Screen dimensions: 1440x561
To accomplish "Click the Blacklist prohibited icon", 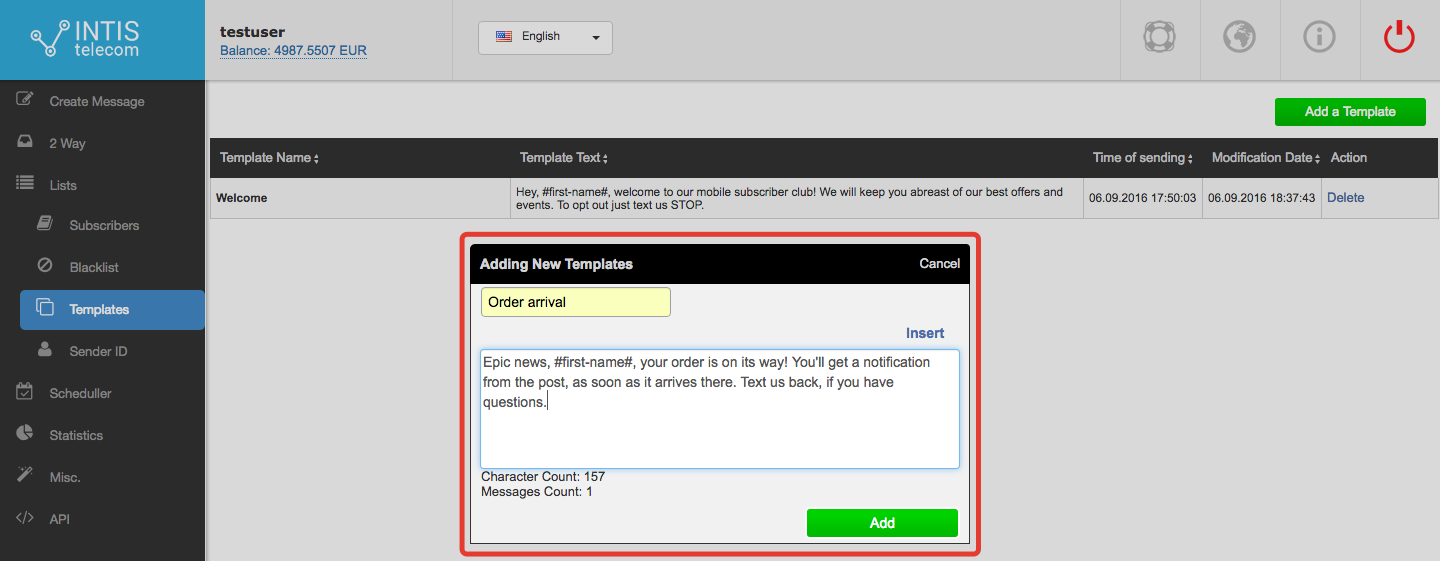I will 45,266.
